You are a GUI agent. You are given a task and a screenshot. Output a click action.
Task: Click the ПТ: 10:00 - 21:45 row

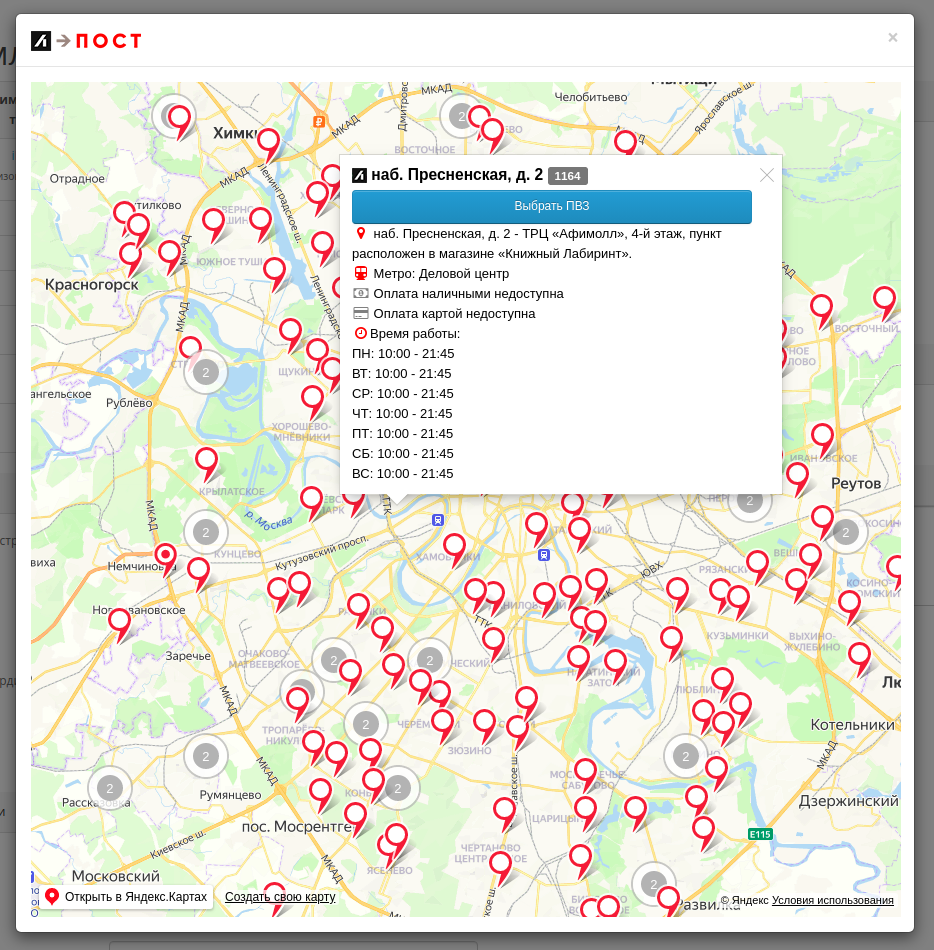(403, 433)
